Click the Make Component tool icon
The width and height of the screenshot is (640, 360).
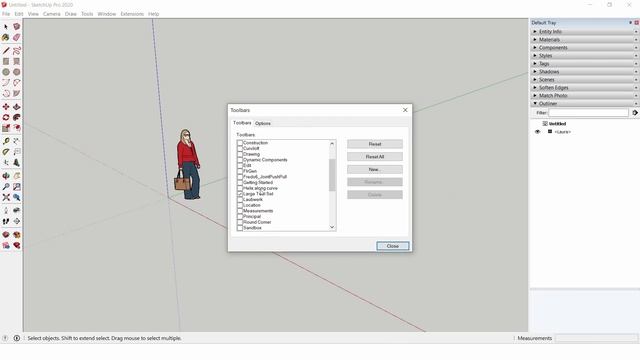click(x=16, y=27)
